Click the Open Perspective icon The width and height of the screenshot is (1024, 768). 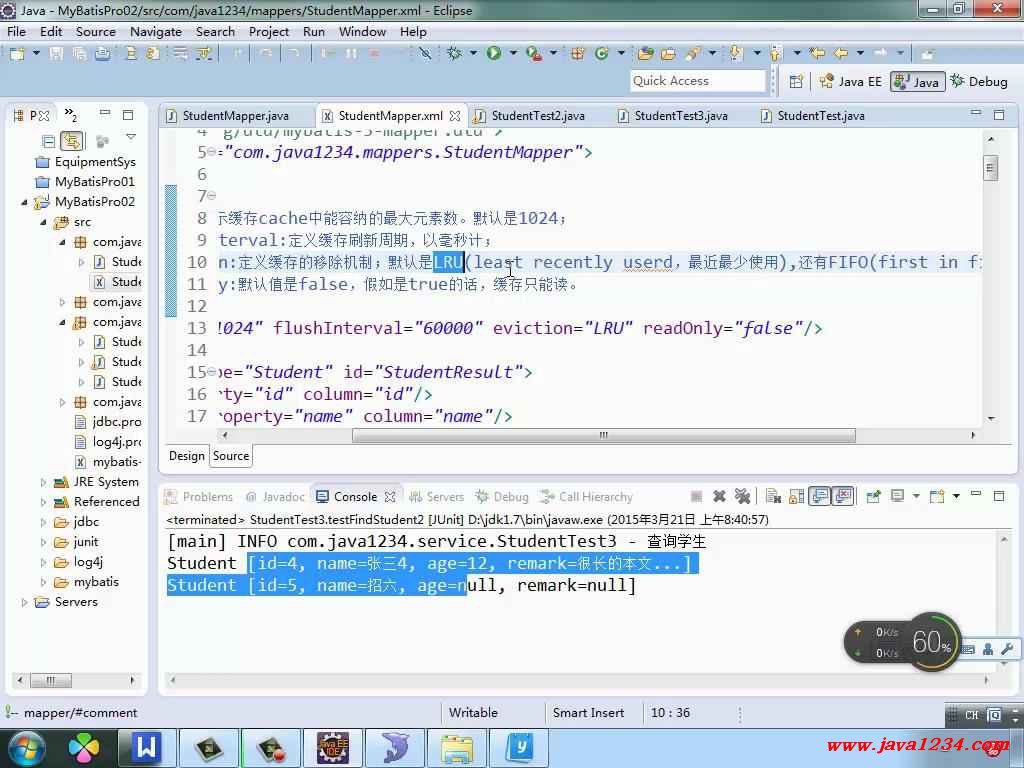click(796, 82)
